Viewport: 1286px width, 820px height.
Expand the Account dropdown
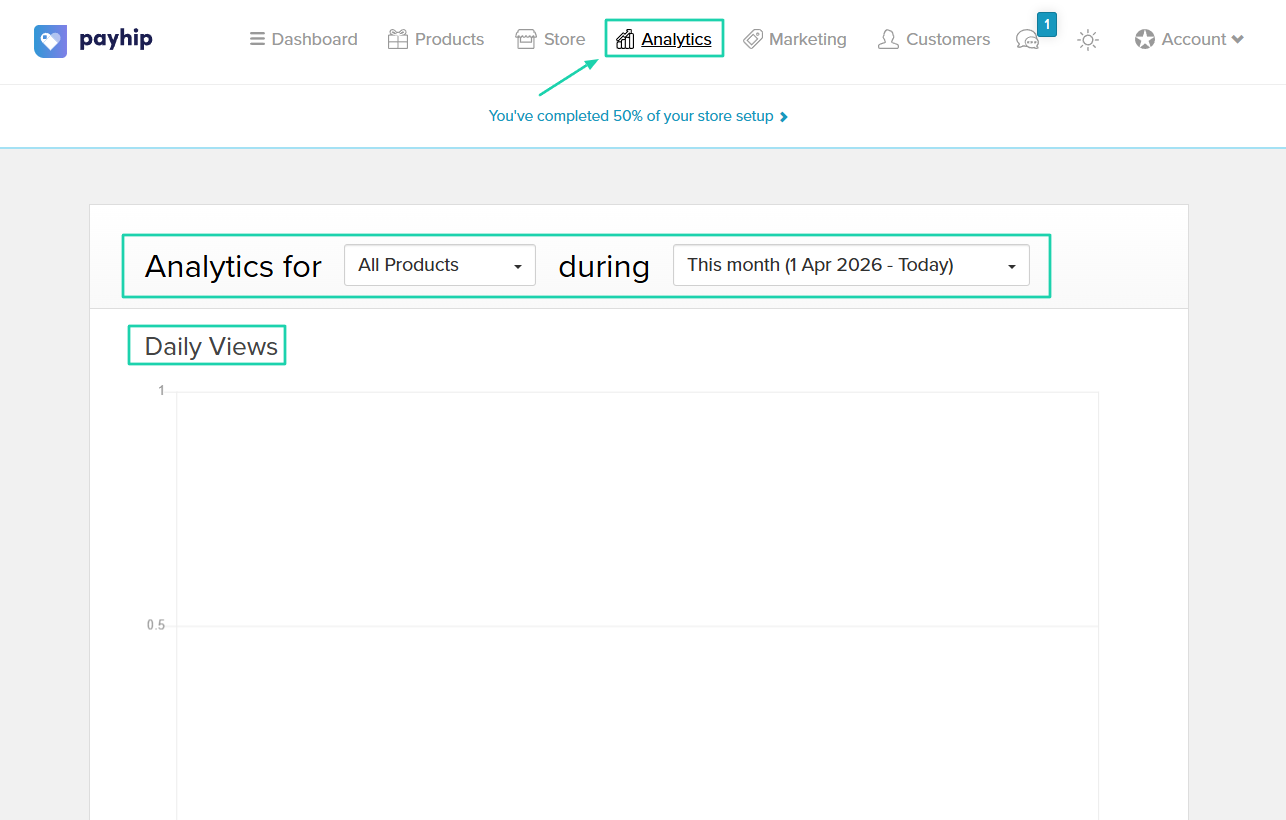[1190, 39]
